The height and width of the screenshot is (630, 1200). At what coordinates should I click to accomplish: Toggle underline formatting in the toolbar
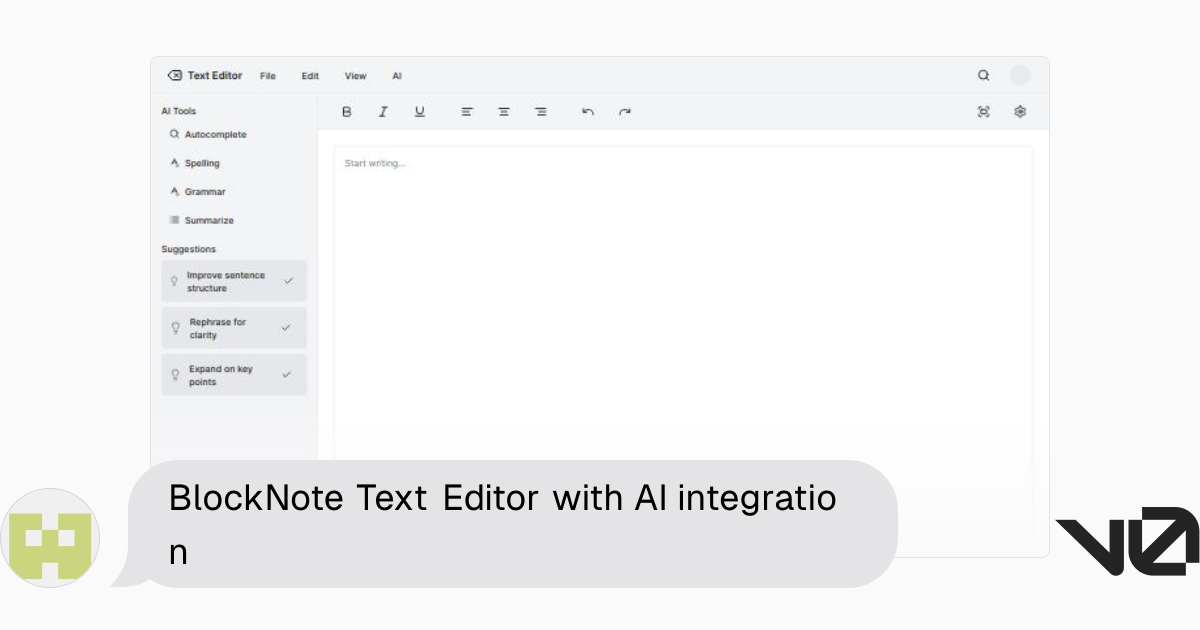coord(420,112)
